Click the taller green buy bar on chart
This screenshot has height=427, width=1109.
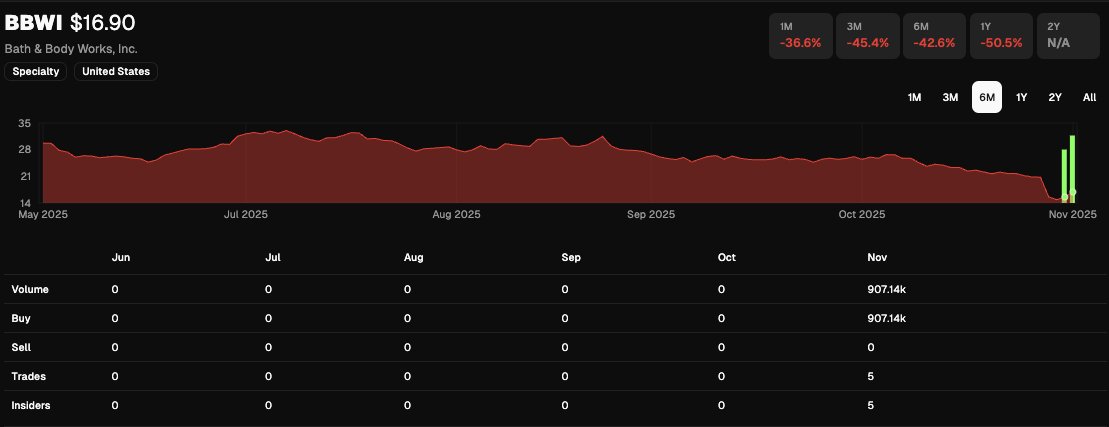[1073, 168]
